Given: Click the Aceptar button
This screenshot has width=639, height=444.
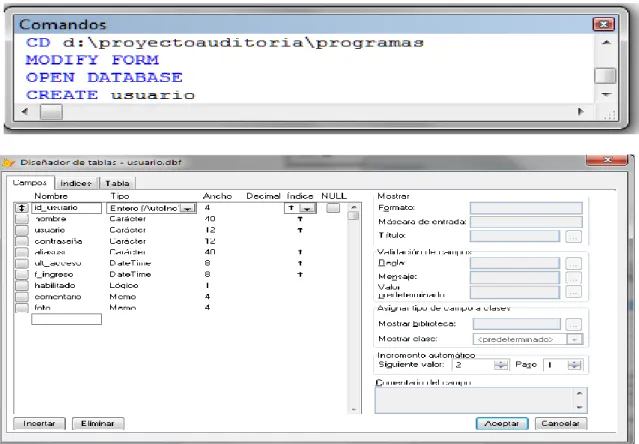Looking at the screenshot, I should (502, 424).
